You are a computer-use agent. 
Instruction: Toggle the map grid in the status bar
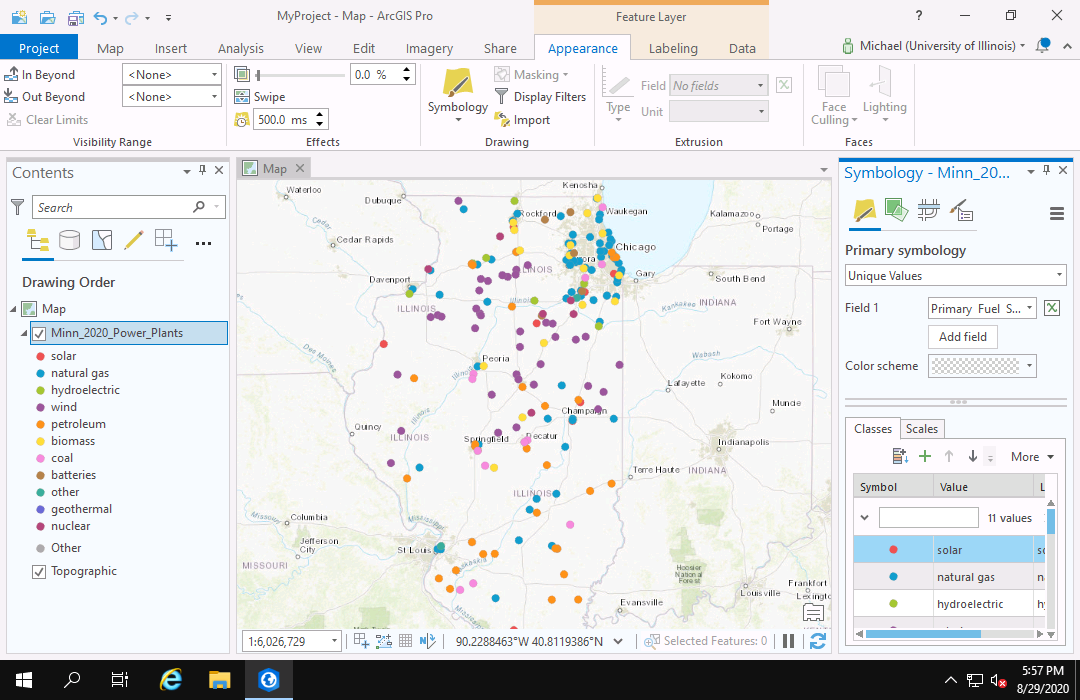(406, 641)
